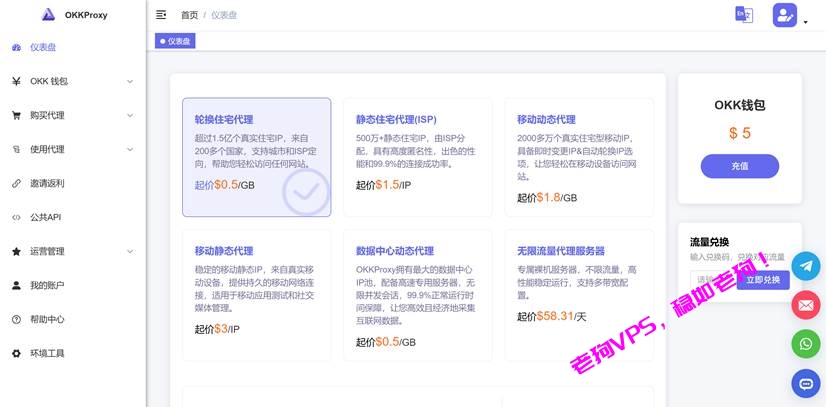Open the user avatar icon
The width and height of the screenshot is (826, 407).
tap(784, 15)
